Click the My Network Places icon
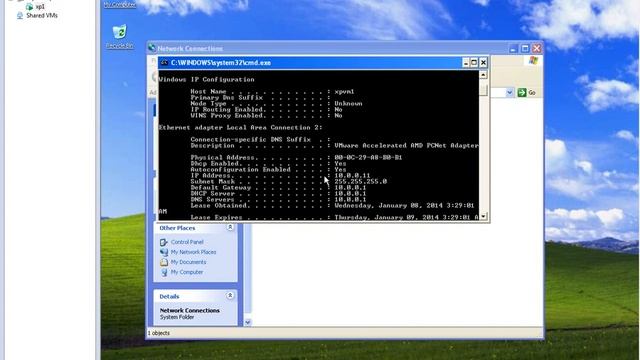This screenshot has width=640, height=360. (164, 252)
